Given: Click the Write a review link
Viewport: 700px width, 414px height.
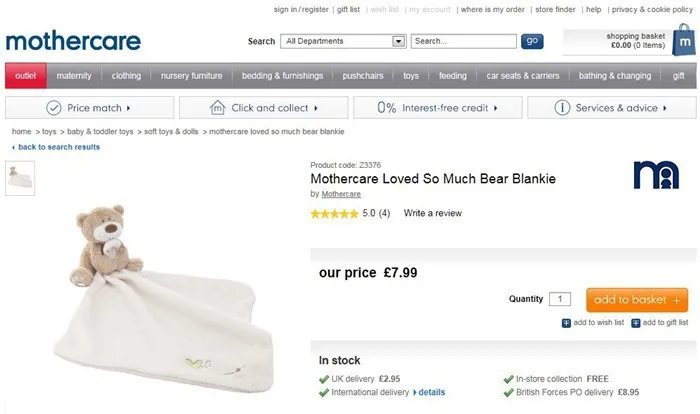Looking at the screenshot, I should click(432, 213).
